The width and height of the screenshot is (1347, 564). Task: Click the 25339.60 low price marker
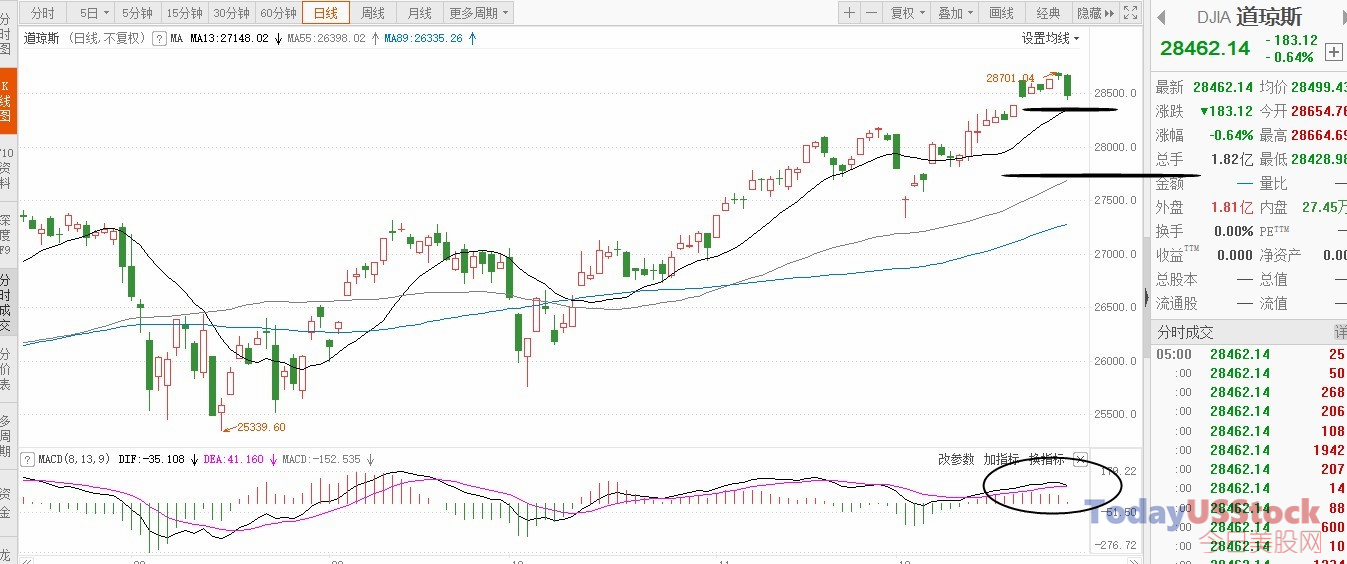coord(261,427)
